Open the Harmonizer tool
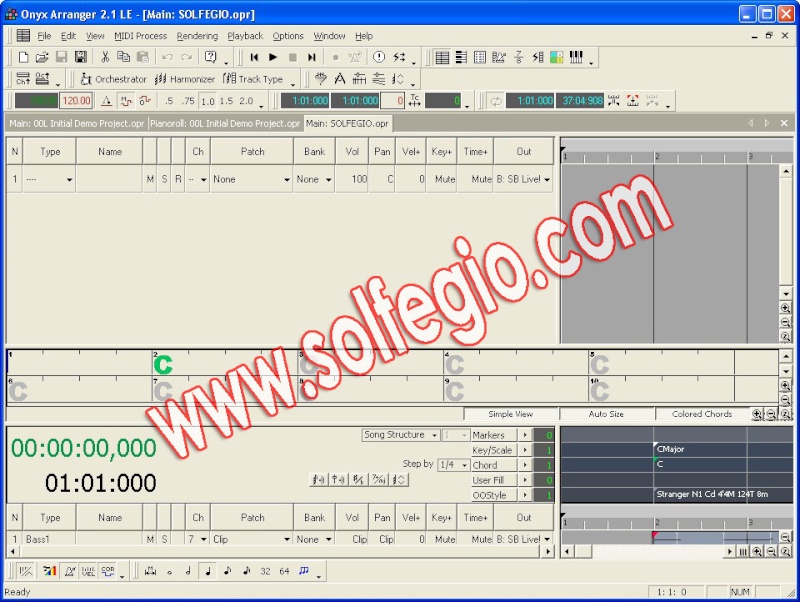 point(185,79)
